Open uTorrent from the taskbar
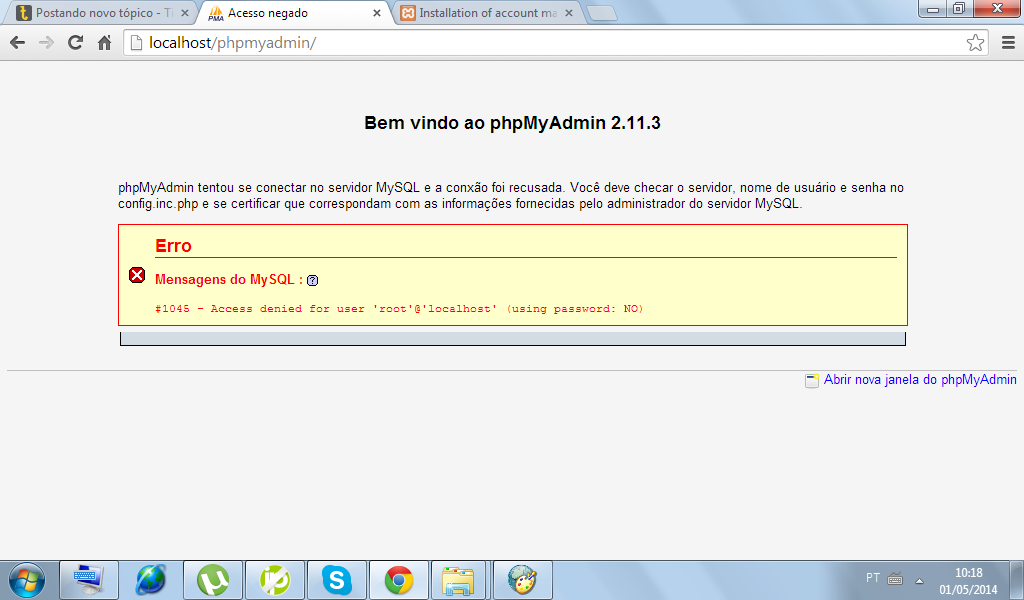This screenshot has width=1024, height=600. click(x=213, y=580)
